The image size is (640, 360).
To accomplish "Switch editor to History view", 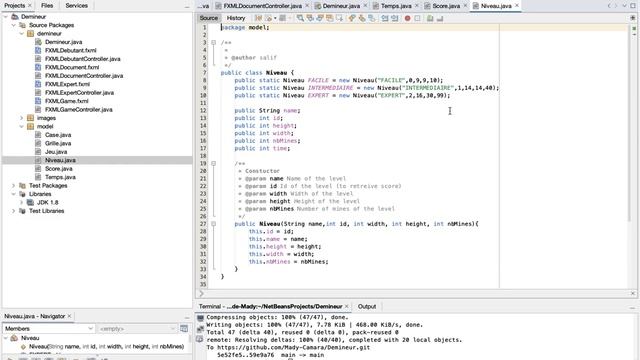I will 236,18.
